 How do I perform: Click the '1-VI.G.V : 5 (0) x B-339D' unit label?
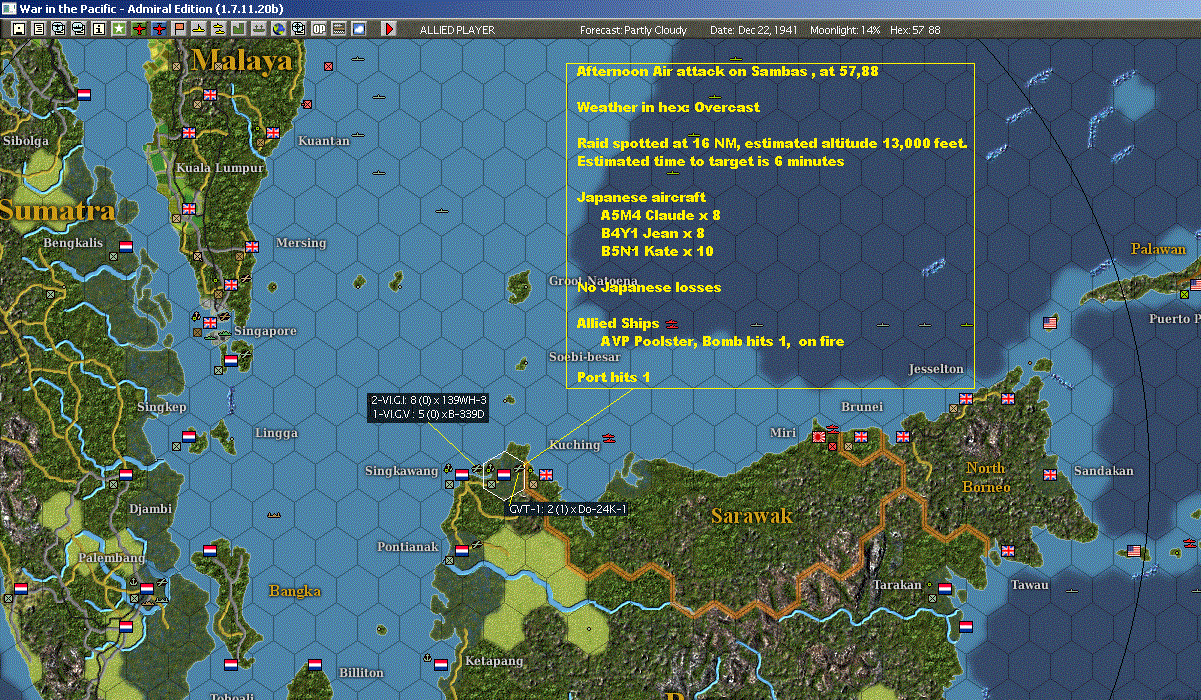click(428, 414)
